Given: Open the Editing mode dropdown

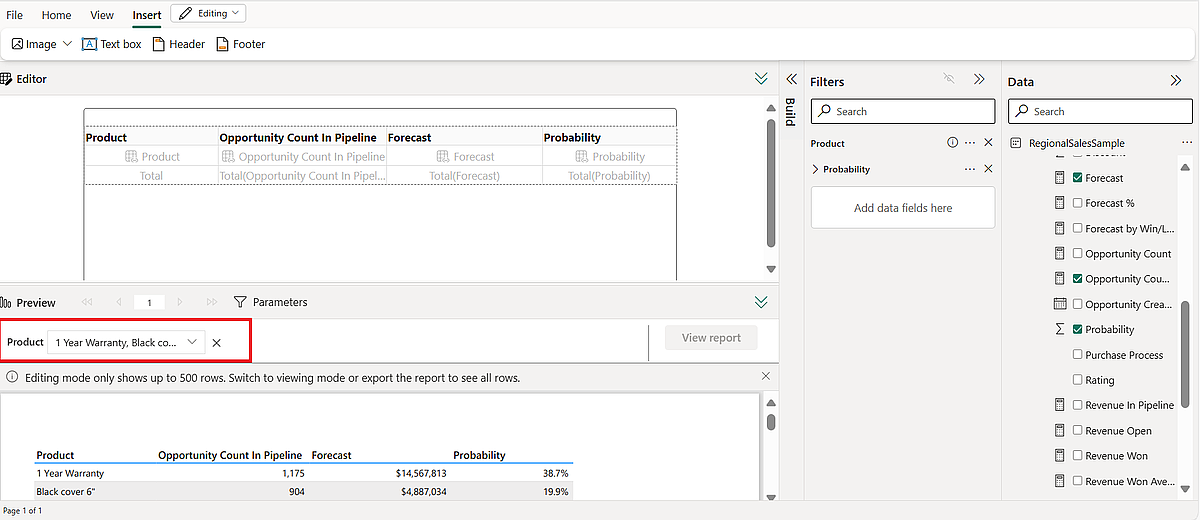Looking at the screenshot, I should [208, 14].
